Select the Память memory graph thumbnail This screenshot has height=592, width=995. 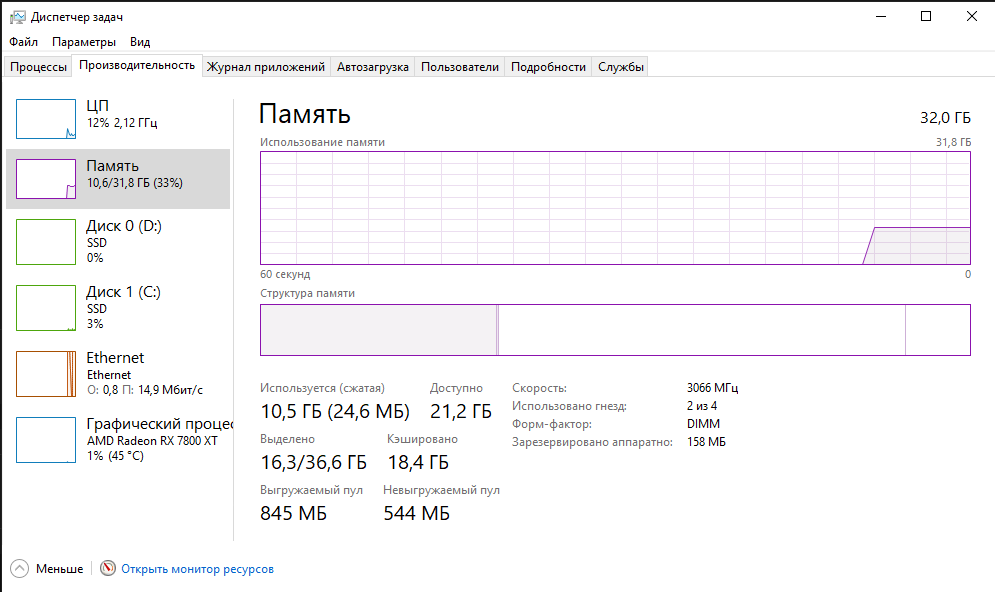(x=46, y=179)
